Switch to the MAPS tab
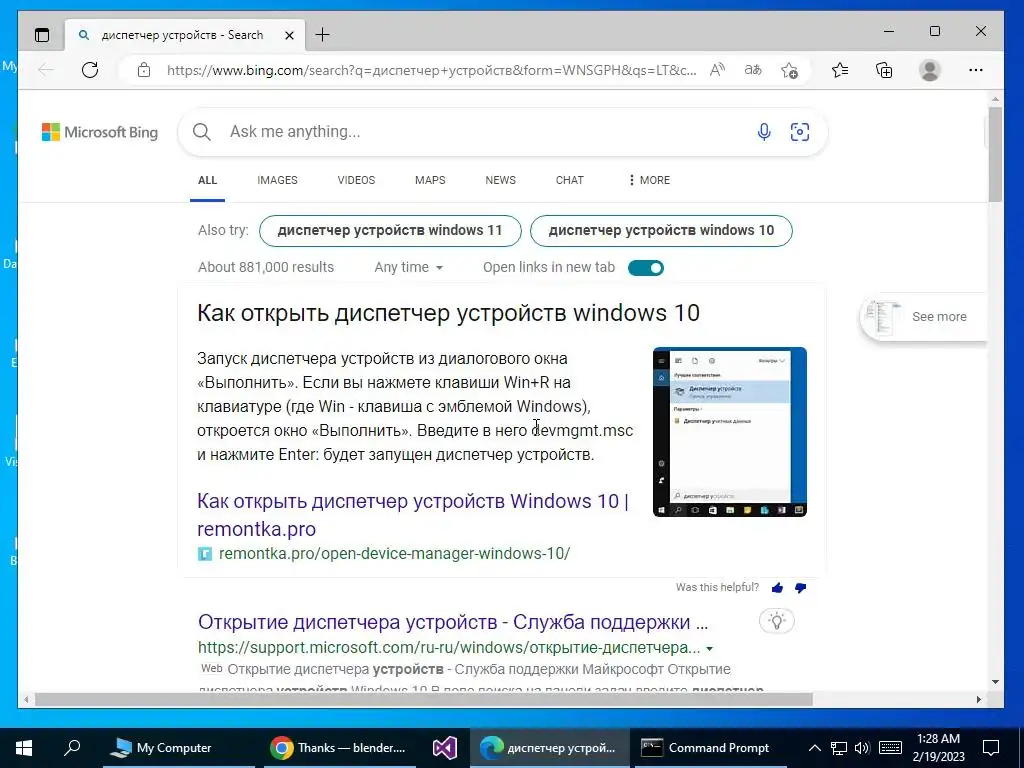1024x768 pixels. click(430, 180)
